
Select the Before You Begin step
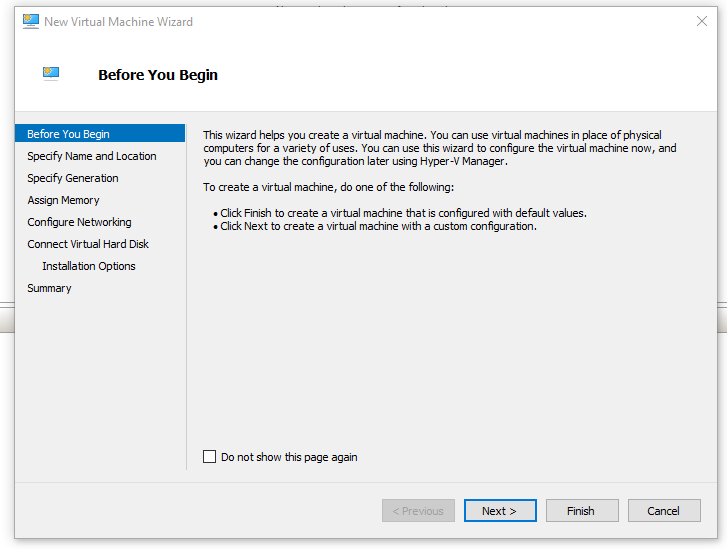69,134
